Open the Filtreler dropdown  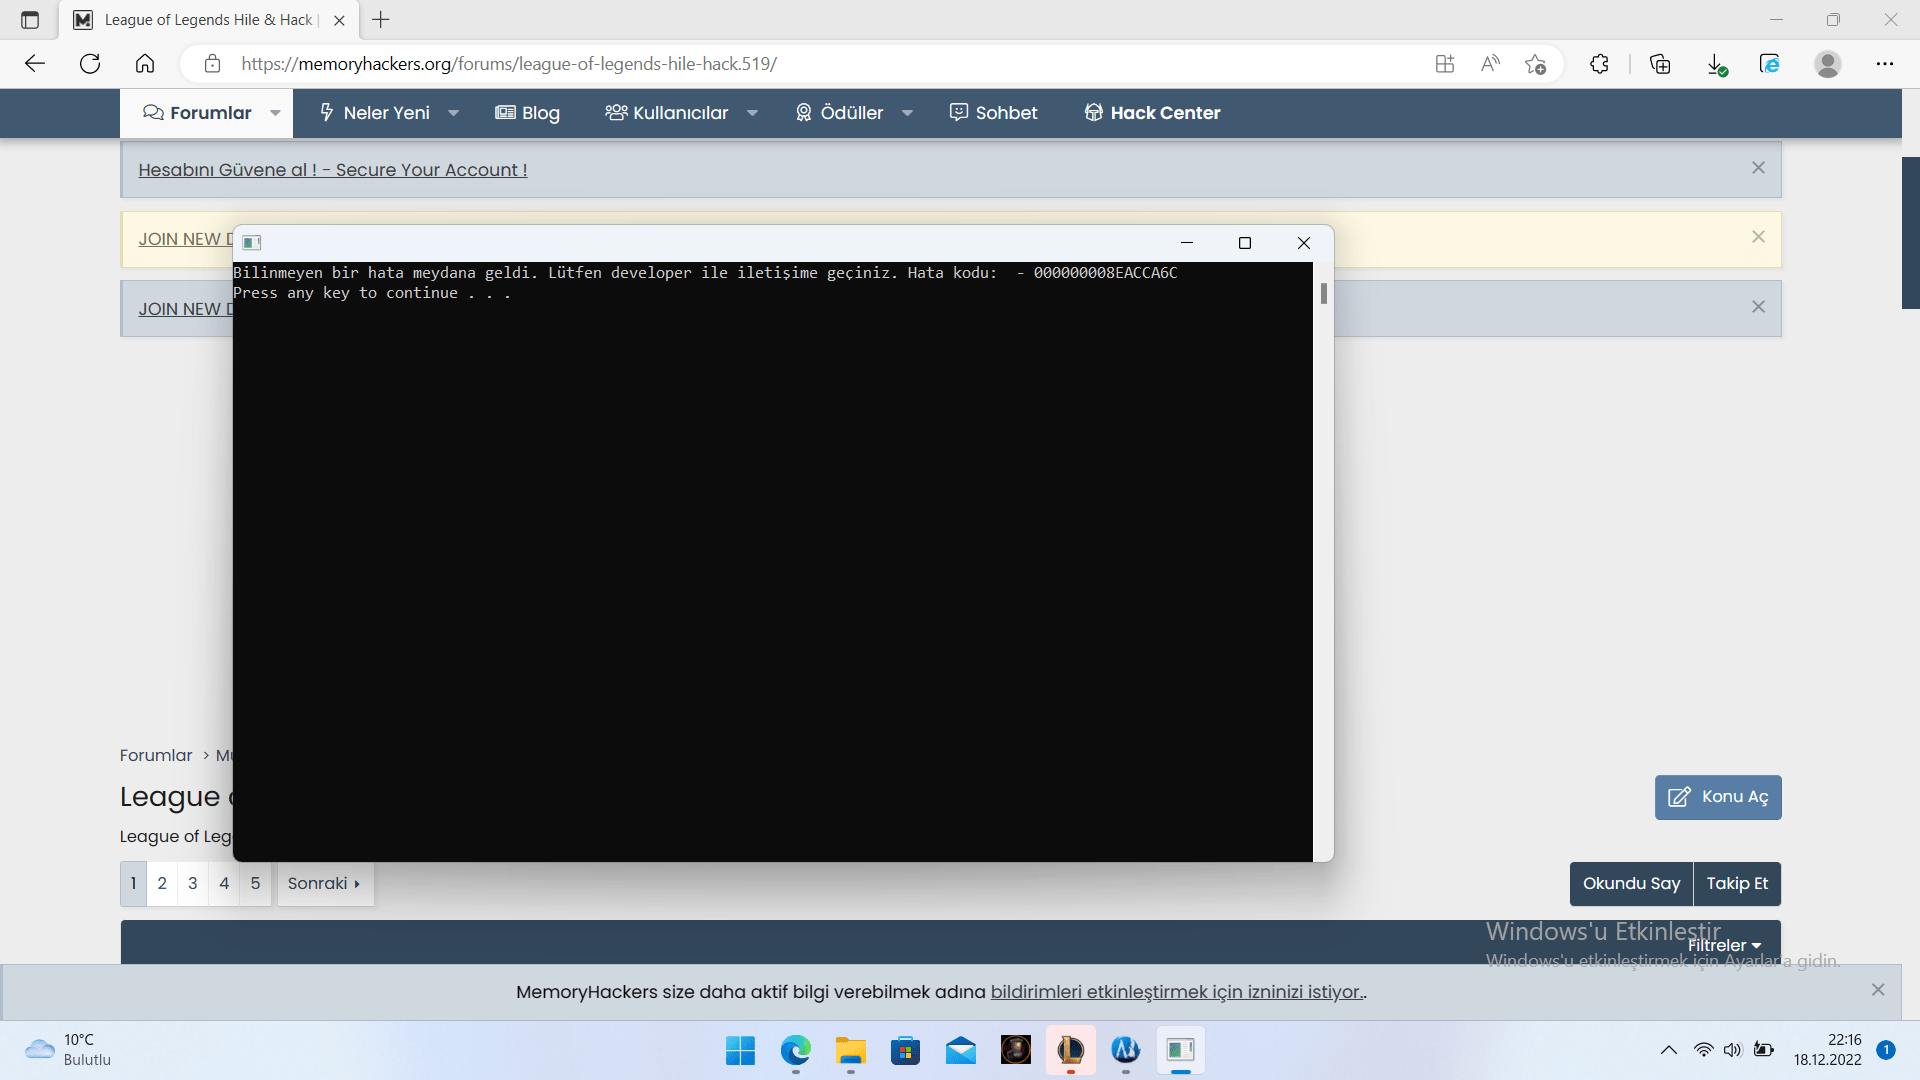(x=1724, y=946)
